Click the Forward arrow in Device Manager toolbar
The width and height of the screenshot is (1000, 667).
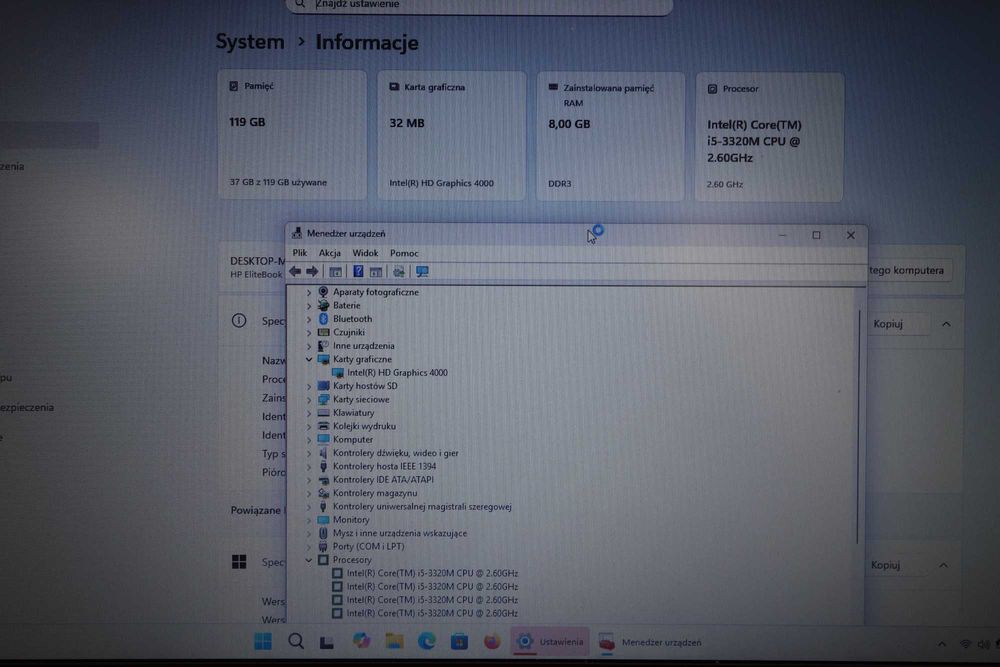(x=312, y=272)
